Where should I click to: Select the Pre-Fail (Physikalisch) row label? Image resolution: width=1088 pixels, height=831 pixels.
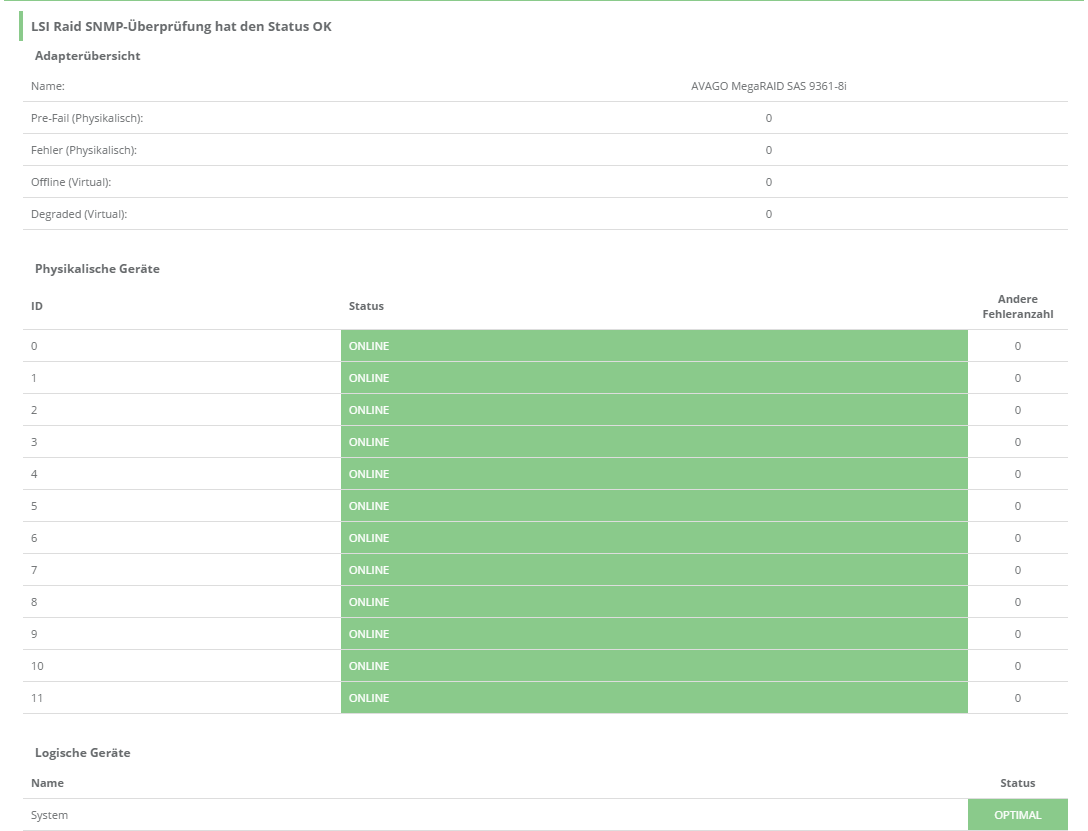pyautogui.click(x=87, y=118)
